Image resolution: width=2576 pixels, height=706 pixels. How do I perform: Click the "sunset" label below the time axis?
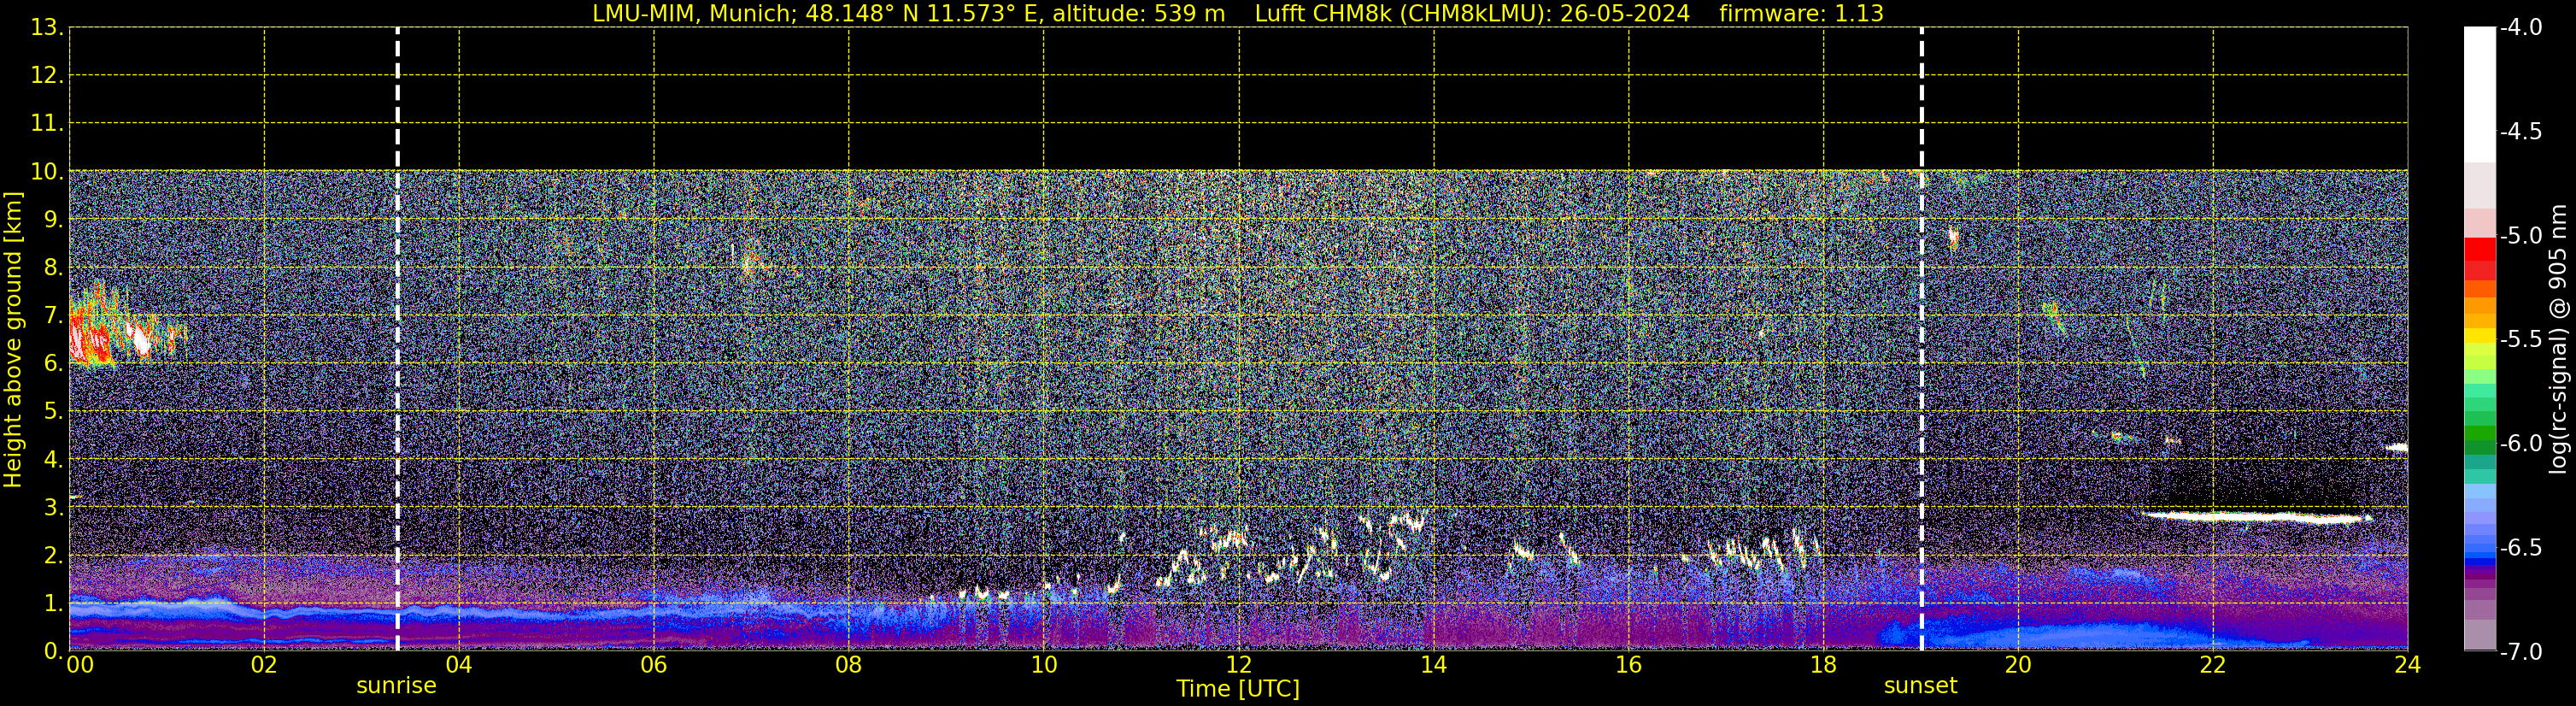click(1920, 686)
